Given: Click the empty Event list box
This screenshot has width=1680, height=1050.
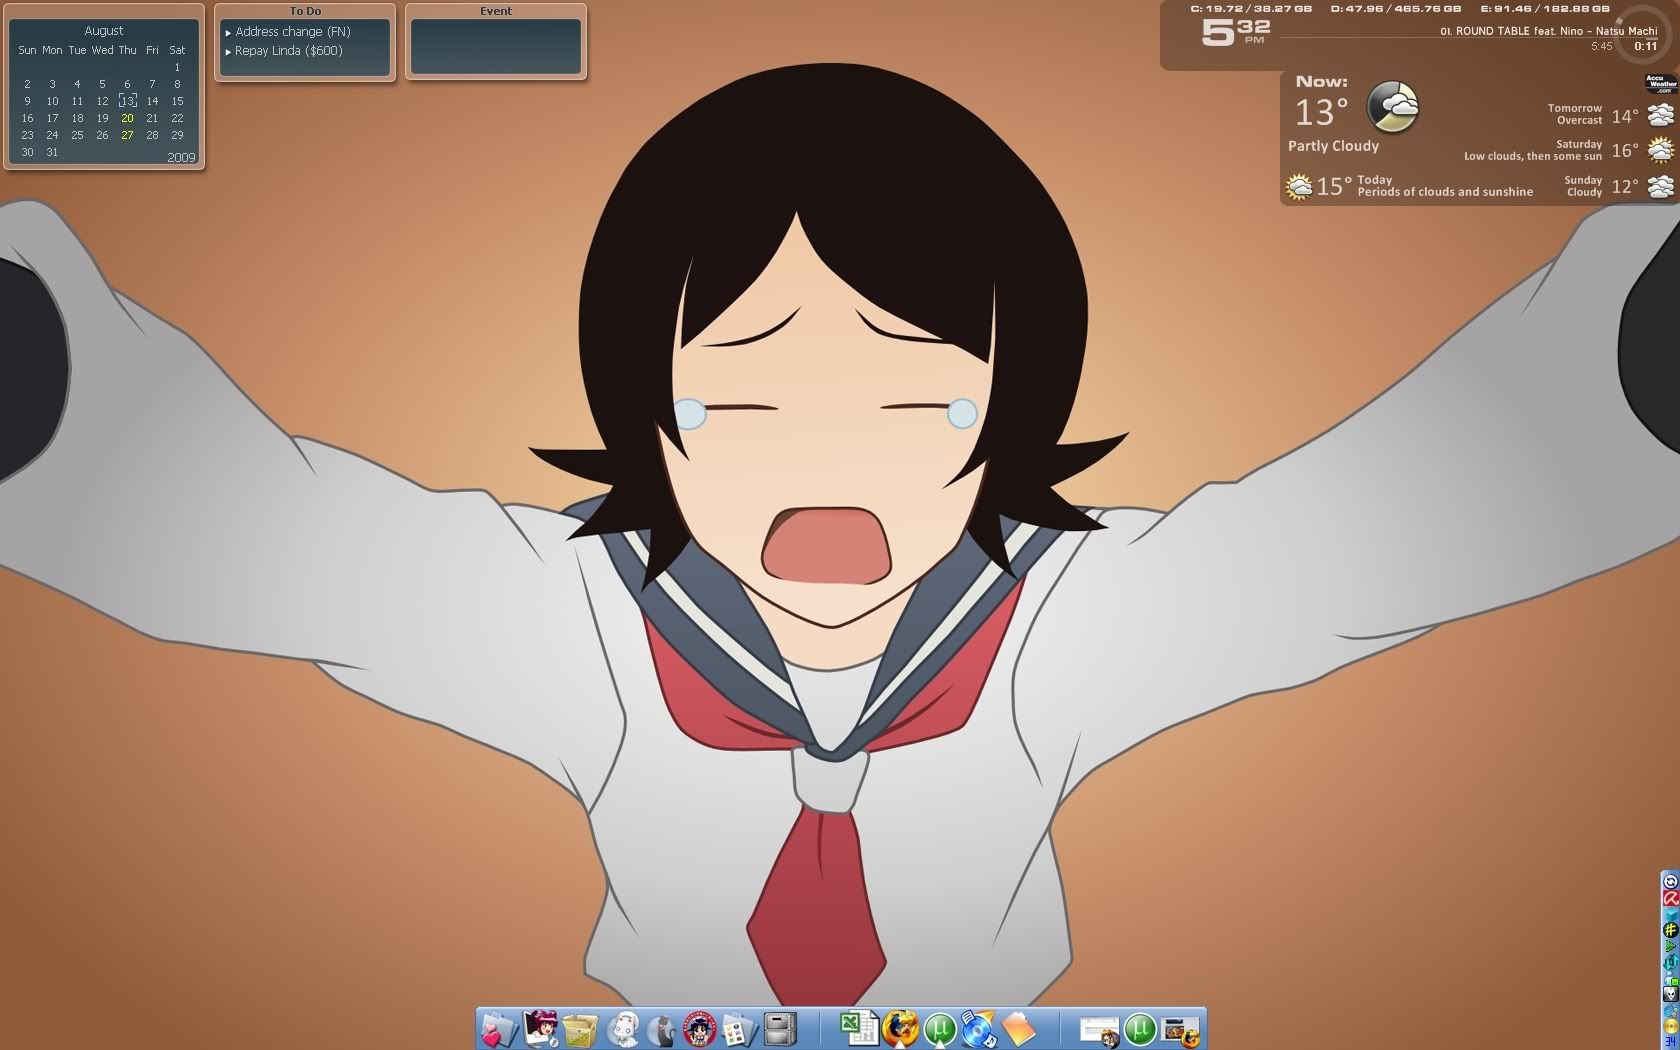Looking at the screenshot, I should pyautogui.click(x=496, y=46).
